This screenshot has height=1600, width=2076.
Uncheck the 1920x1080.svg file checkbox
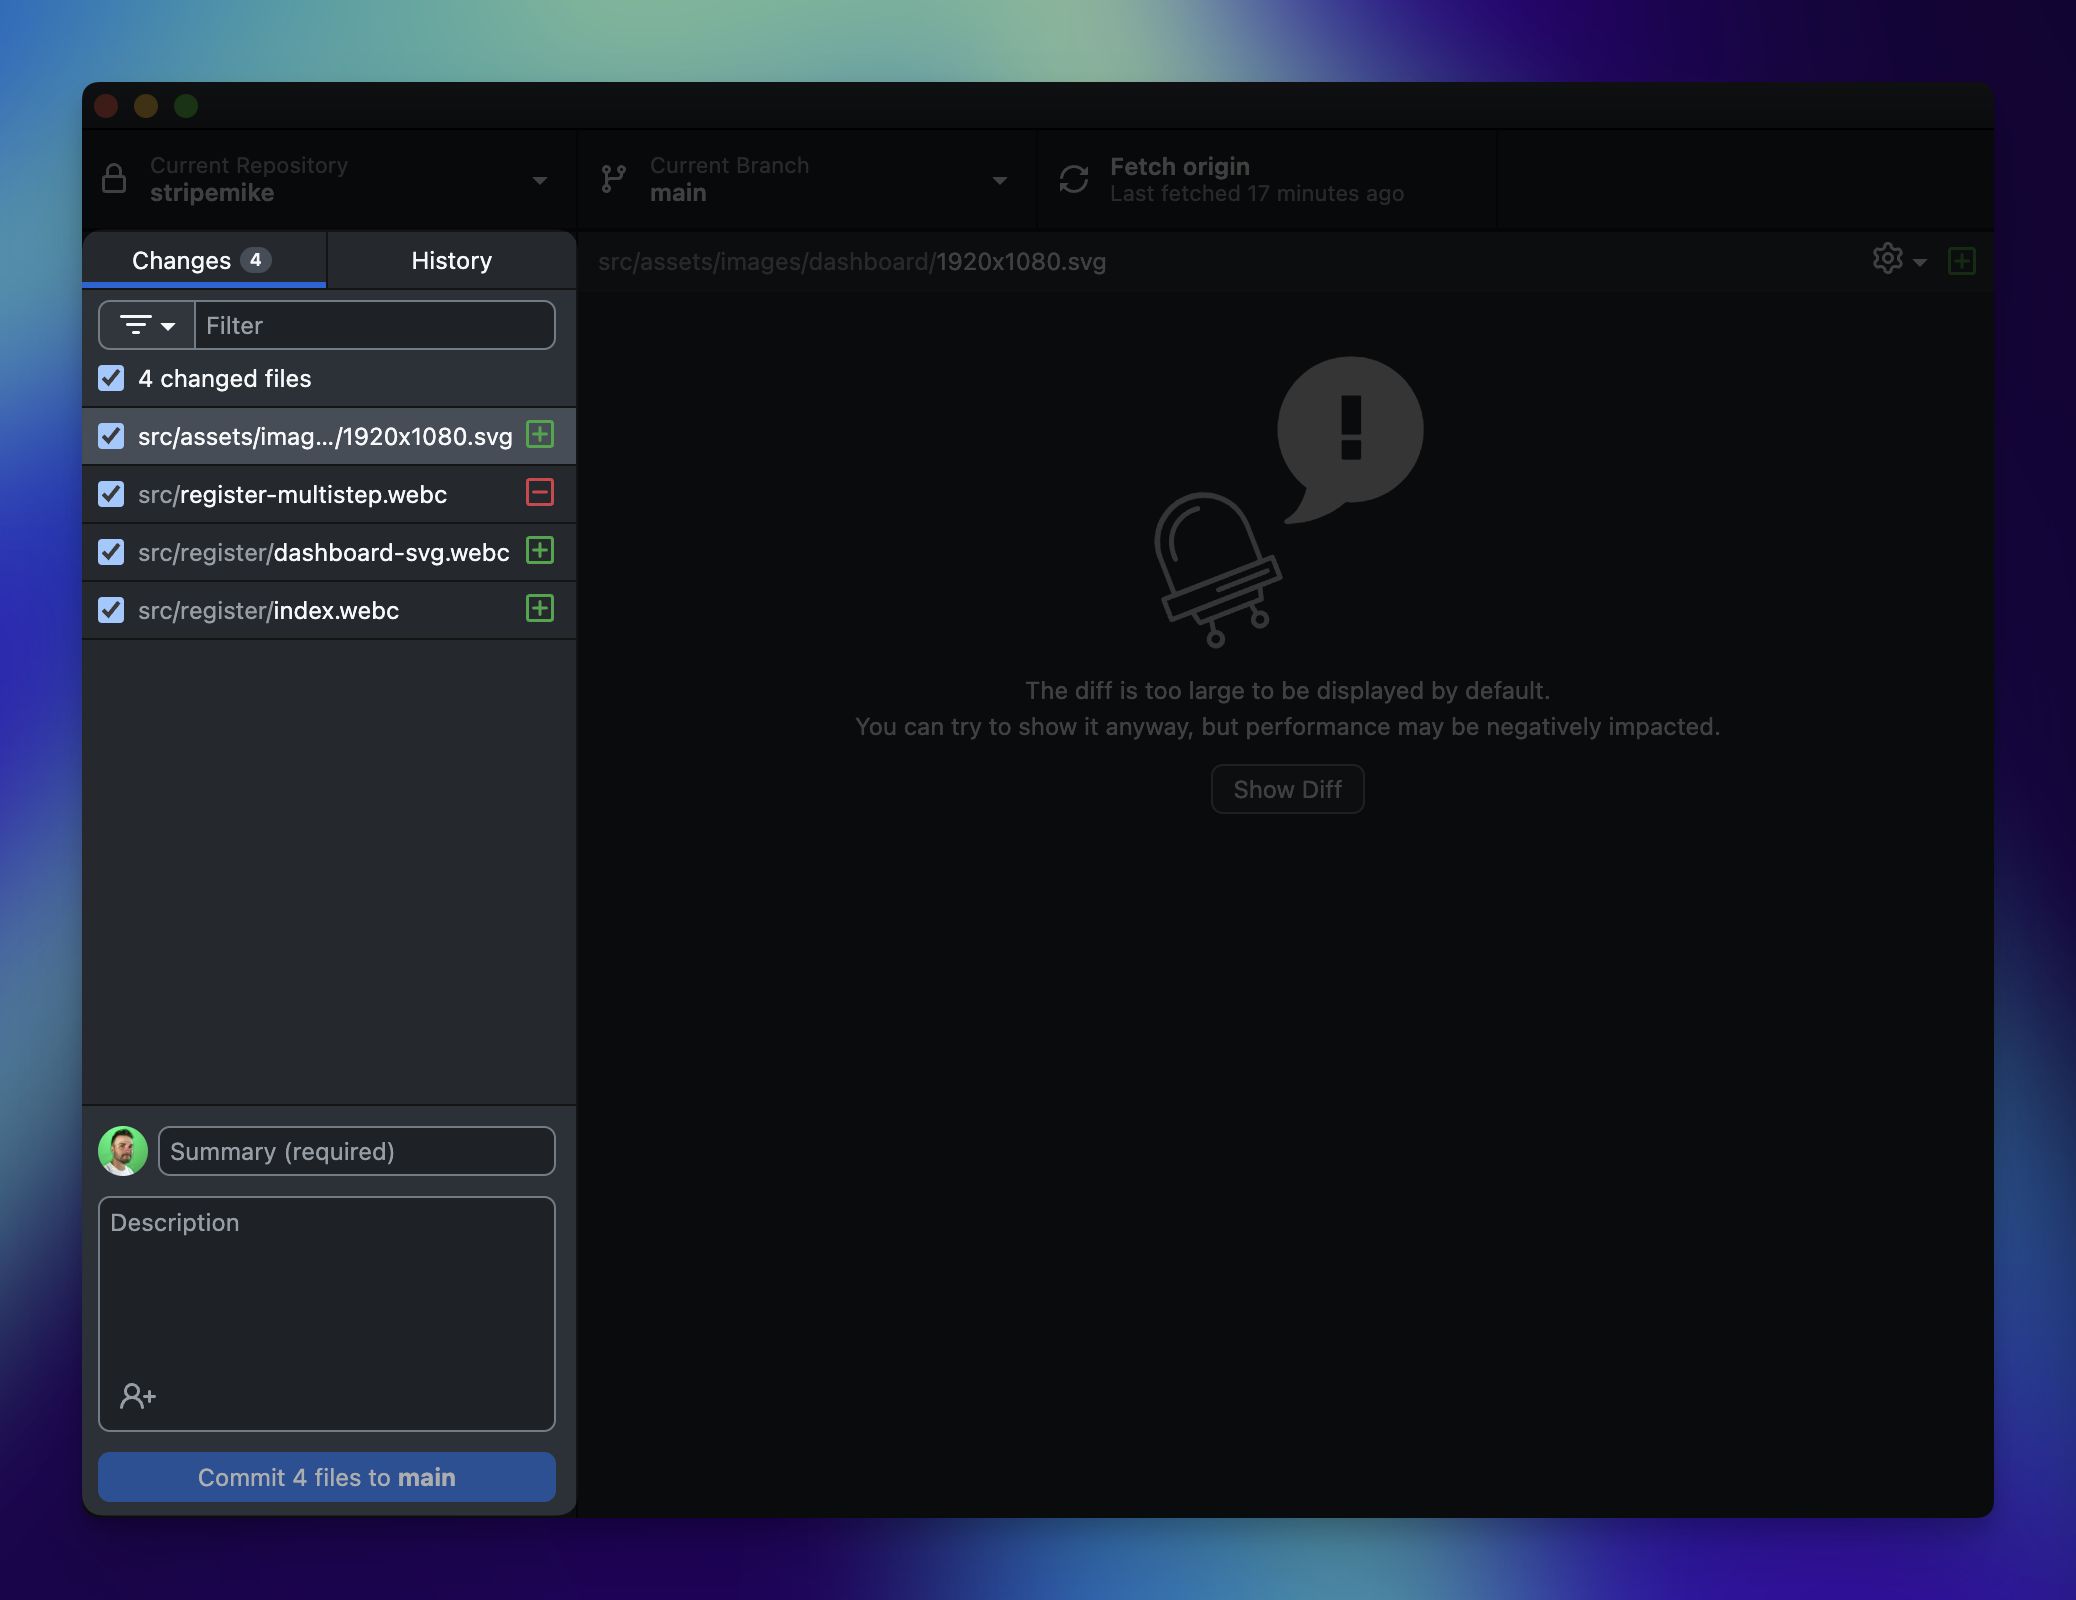click(x=111, y=436)
